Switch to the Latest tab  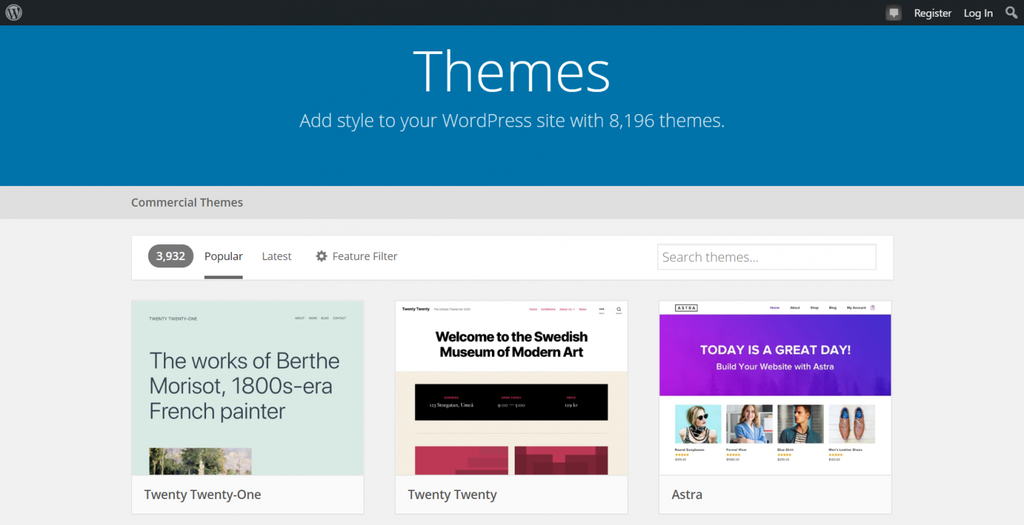tap(277, 257)
